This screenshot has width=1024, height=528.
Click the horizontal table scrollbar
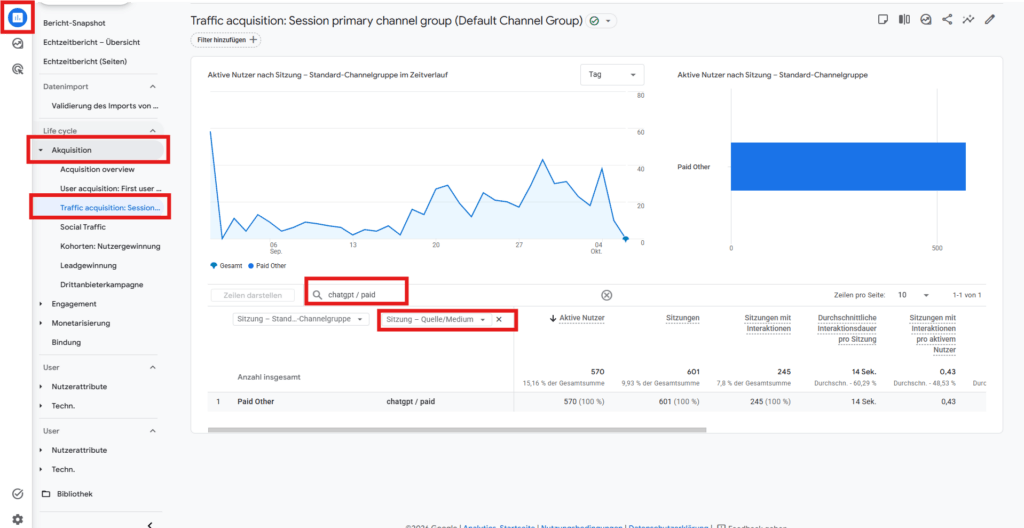point(457,430)
